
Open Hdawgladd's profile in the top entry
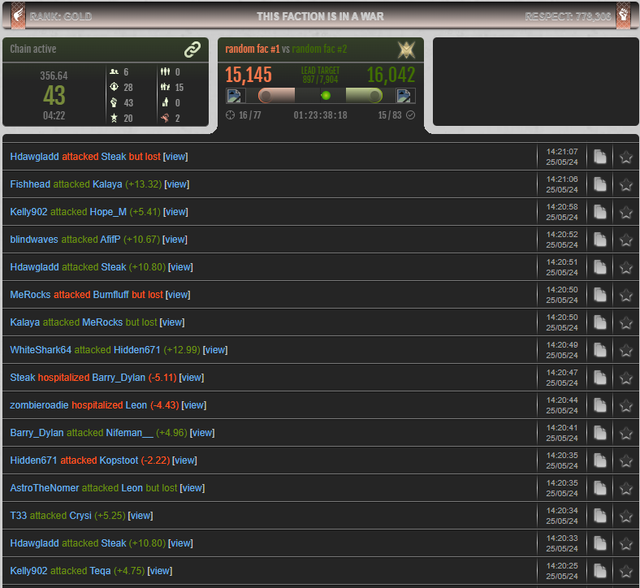pyautogui.click(x=34, y=157)
